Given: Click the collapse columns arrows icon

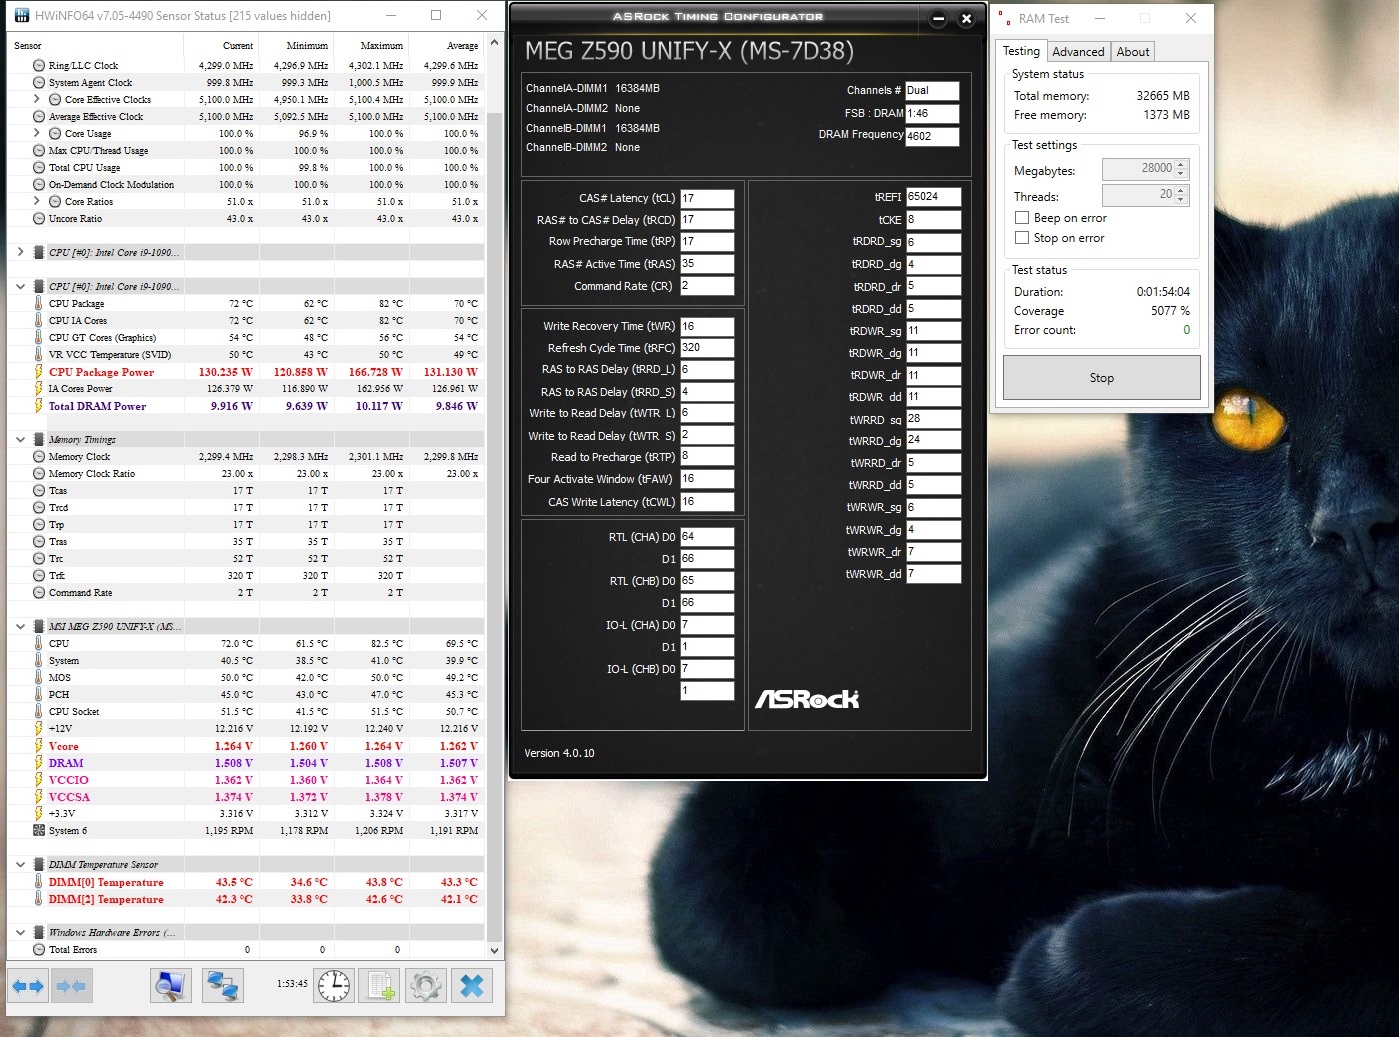Looking at the screenshot, I should click(x=70, y=986).
